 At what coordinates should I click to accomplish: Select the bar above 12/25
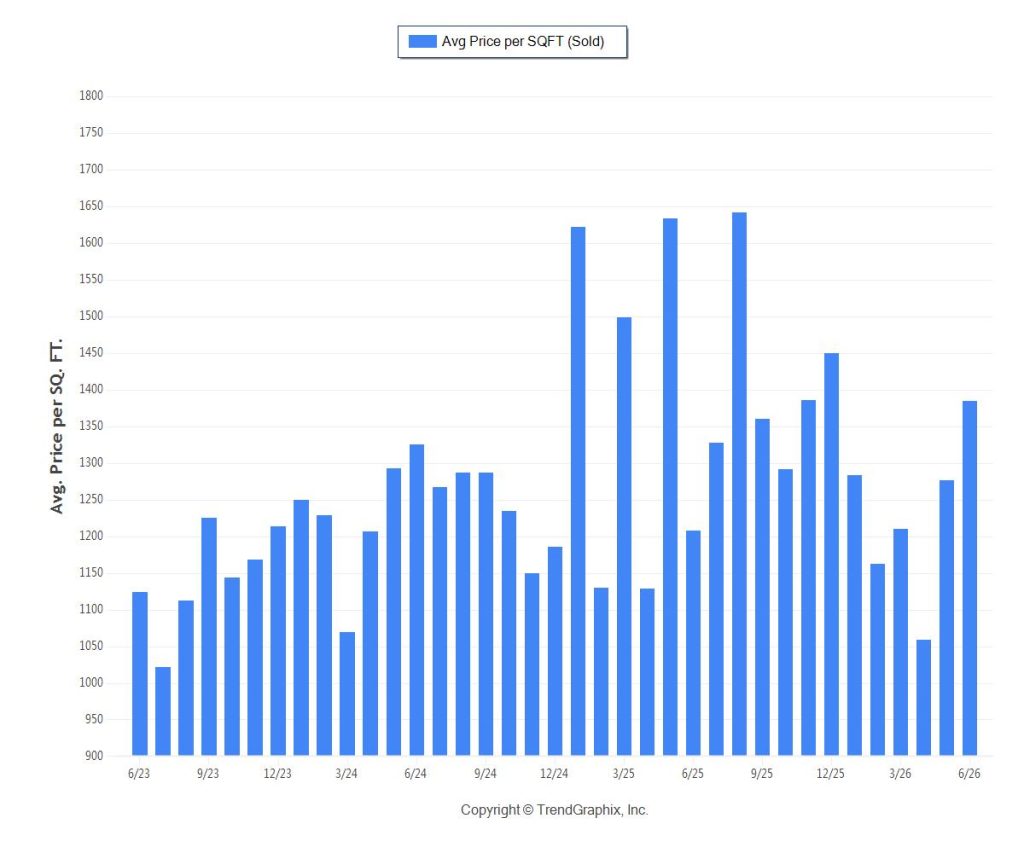point(831,555)
